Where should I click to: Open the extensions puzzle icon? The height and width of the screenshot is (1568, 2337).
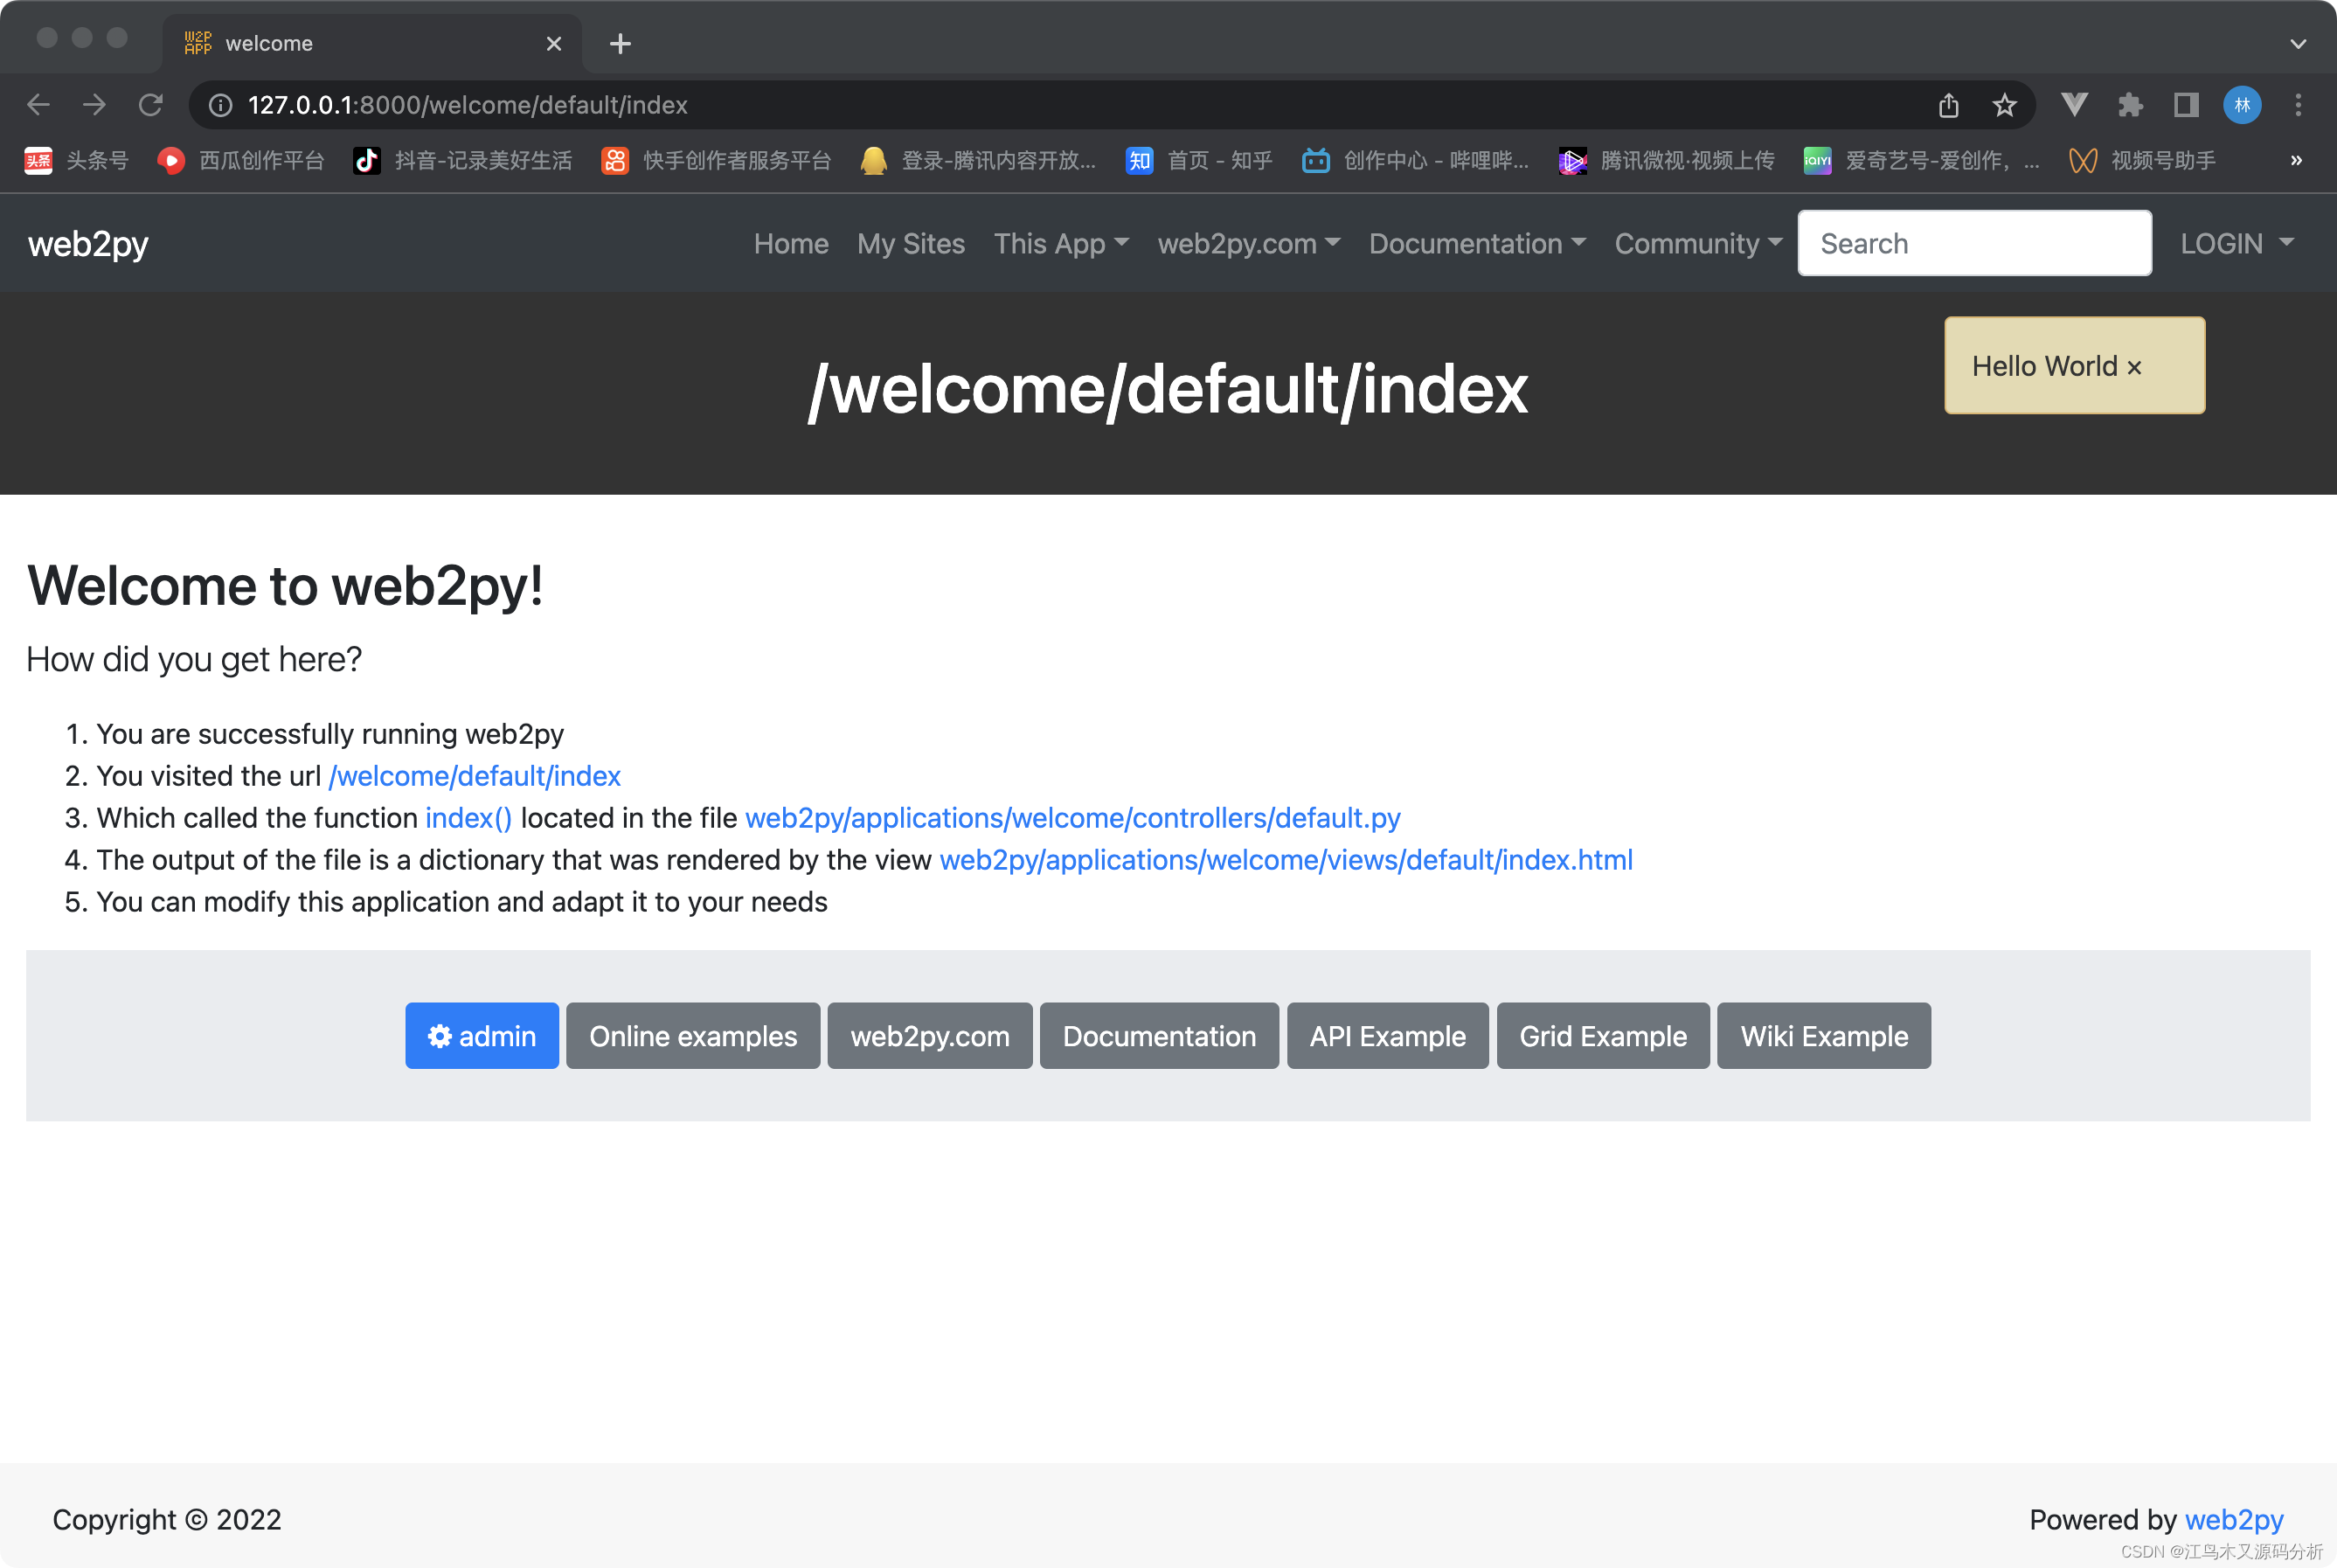coord(2130,105)
